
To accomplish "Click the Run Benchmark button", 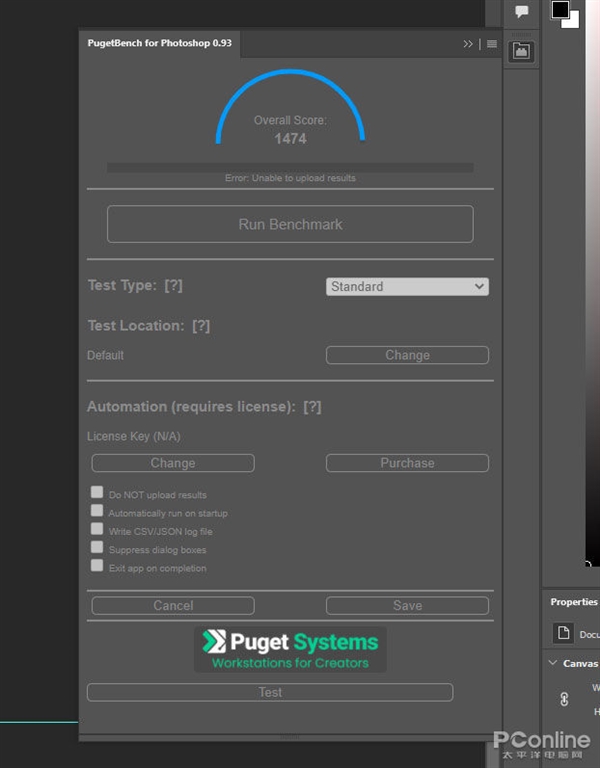I will click(290, 224).
